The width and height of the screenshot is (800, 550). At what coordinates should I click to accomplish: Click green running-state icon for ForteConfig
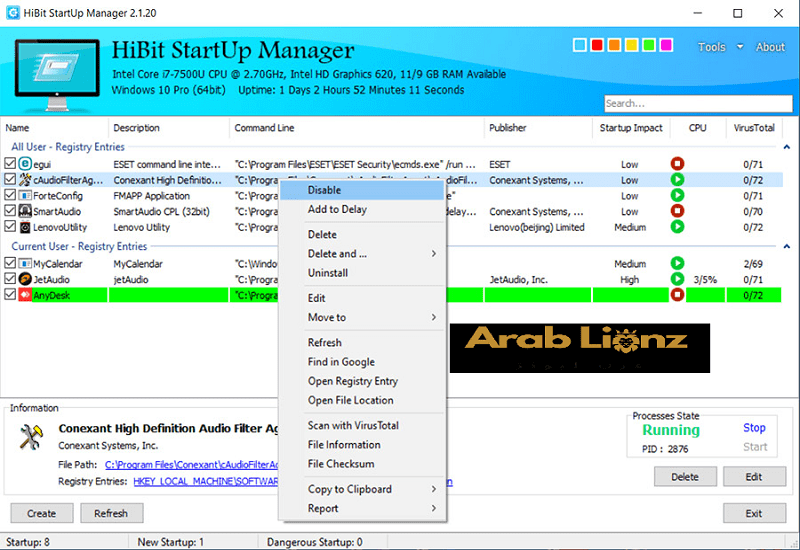pyautogui.click(x=677, y=195)
